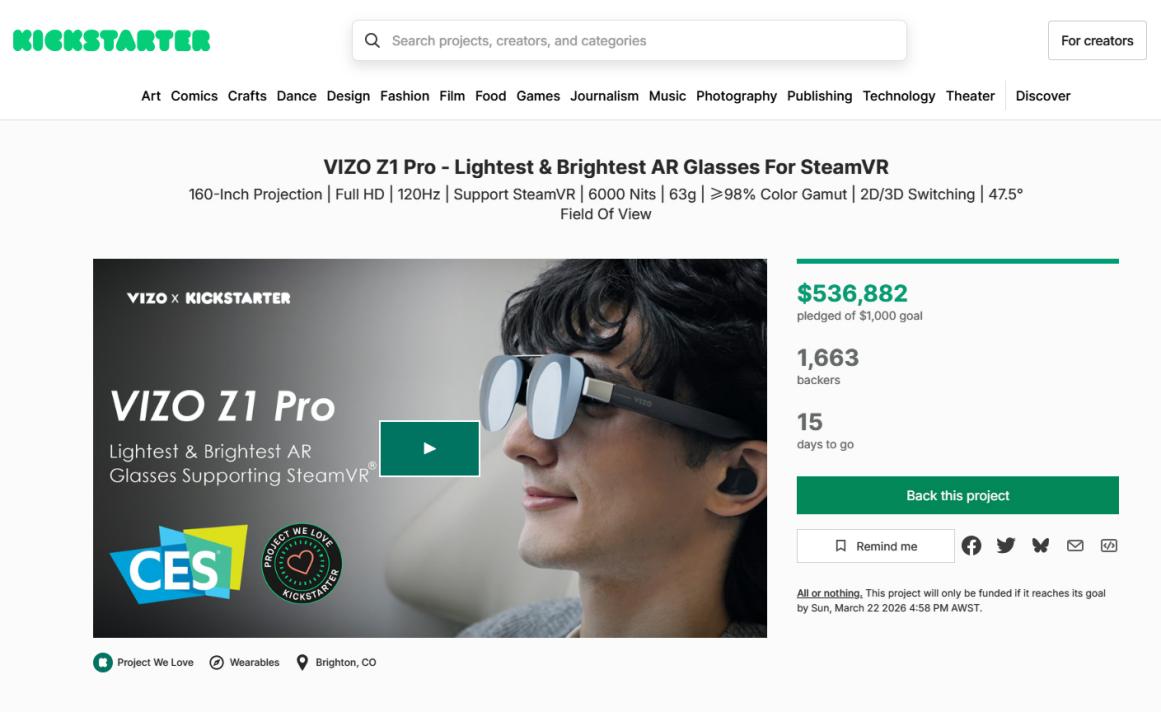The image size is (1161, 712).
Task: Open the Games category
Action: [x=538, y=96]
